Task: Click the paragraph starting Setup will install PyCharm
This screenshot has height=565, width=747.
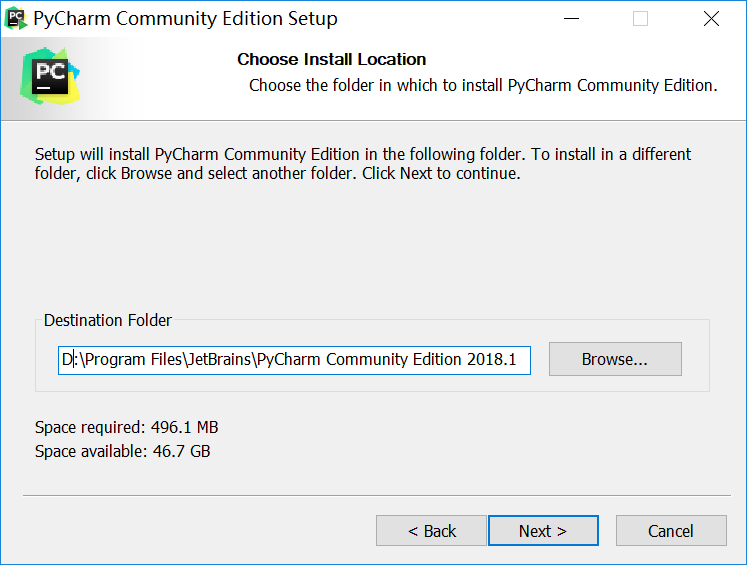Action: tap(362, 164)
